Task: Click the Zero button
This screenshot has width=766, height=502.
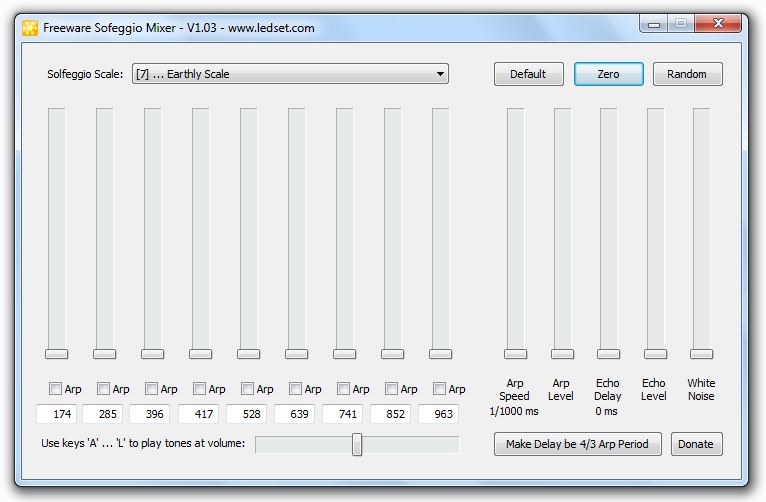Action: click(x=608, y=74)
